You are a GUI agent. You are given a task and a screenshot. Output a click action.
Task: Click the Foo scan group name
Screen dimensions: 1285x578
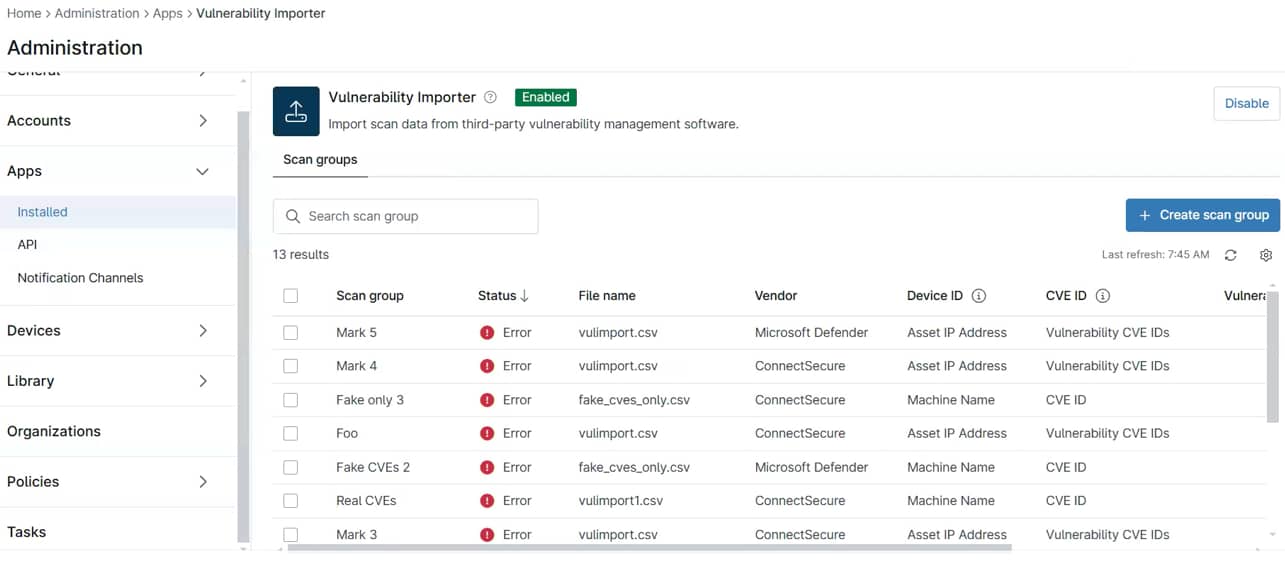(347, 433)
